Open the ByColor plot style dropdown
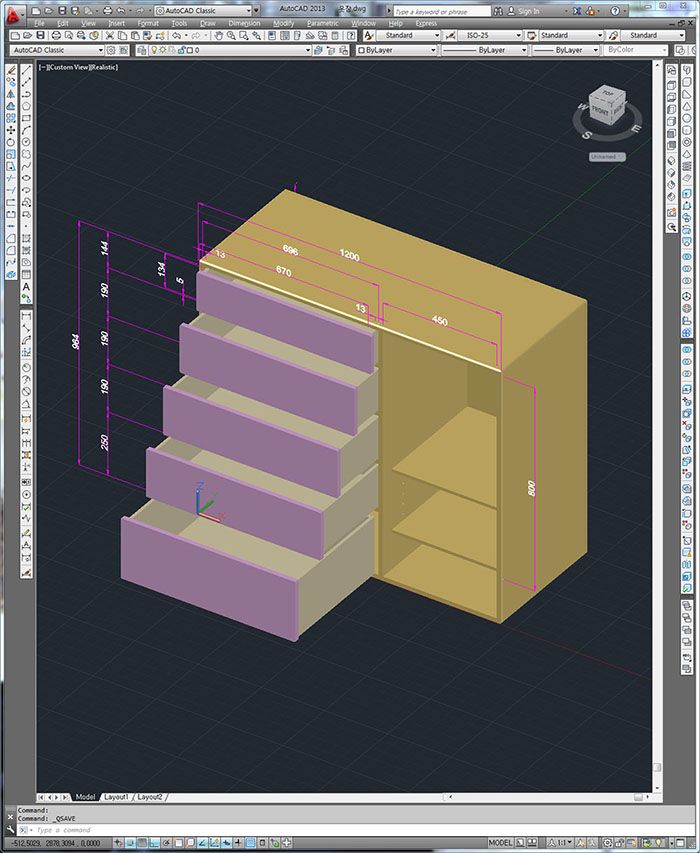Screen dimensions: 700x853 635,50
